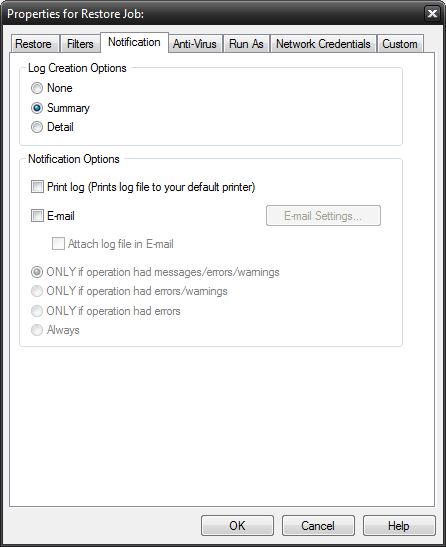The width and height of the screenshot is (446, 547).
Task: Switch to Network Credentials tab
Action: pos(324,44)
